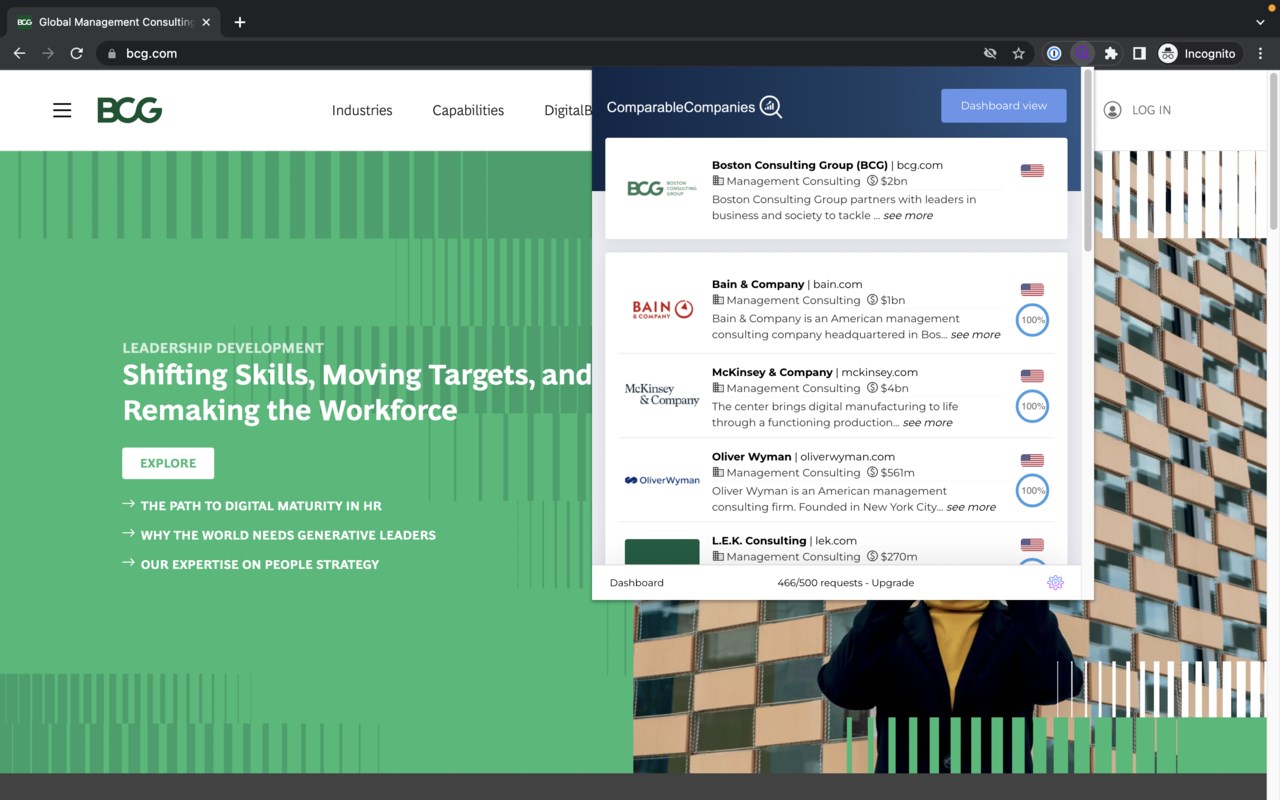Click the eye-slashed tracking icon in address bar

[x=990, y=53]
